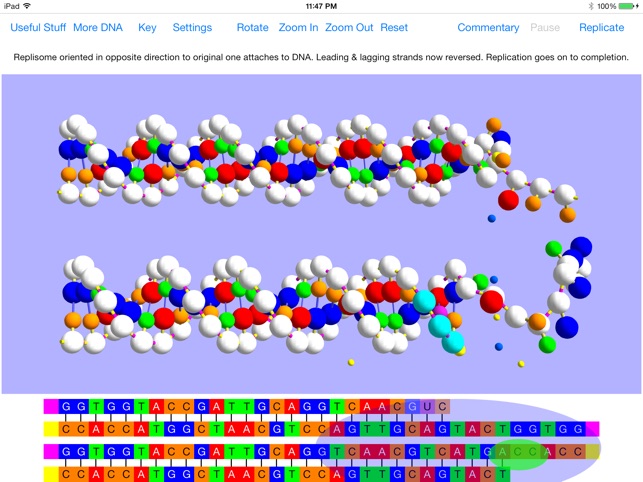The height and width of the screenshot is (482, 643).
Task: Tap the Wi-Fi icon in status bar
Action: point(27,6)
